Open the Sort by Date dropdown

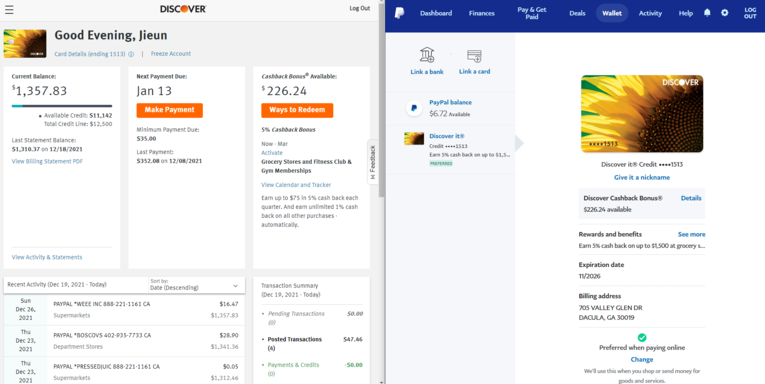point(196,285)
